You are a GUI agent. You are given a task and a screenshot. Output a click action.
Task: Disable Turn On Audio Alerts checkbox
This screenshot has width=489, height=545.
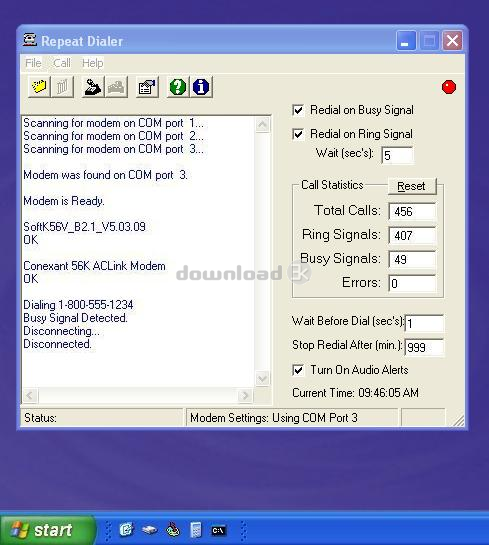[x=298, y=370]
